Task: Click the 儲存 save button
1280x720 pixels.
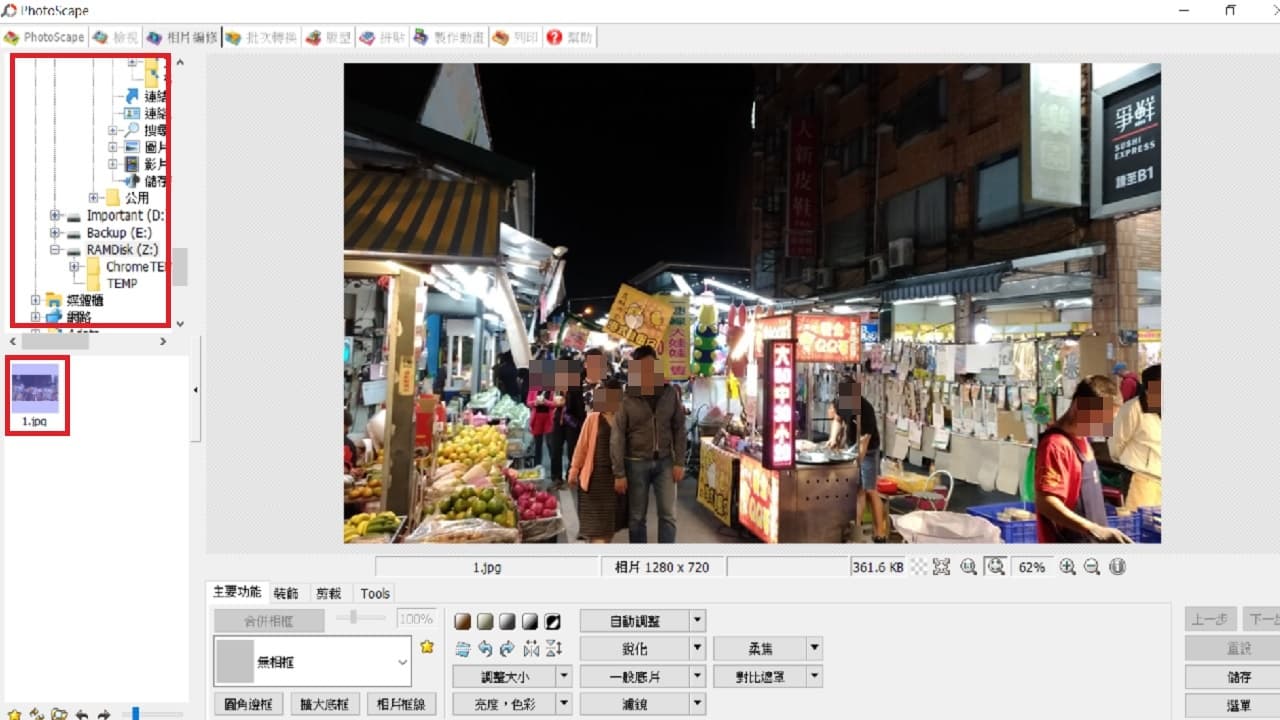Action: tap(1238, 677)
